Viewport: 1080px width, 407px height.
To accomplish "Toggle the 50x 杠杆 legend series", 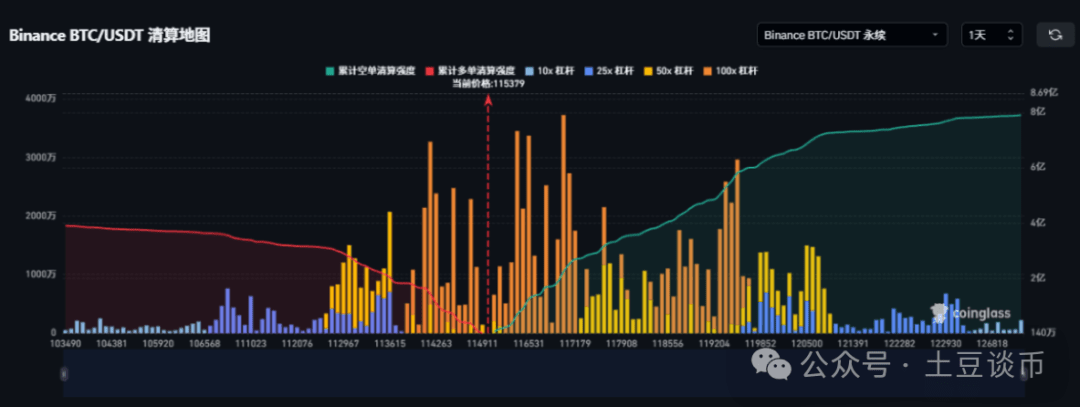I will [x=669, y=71].
